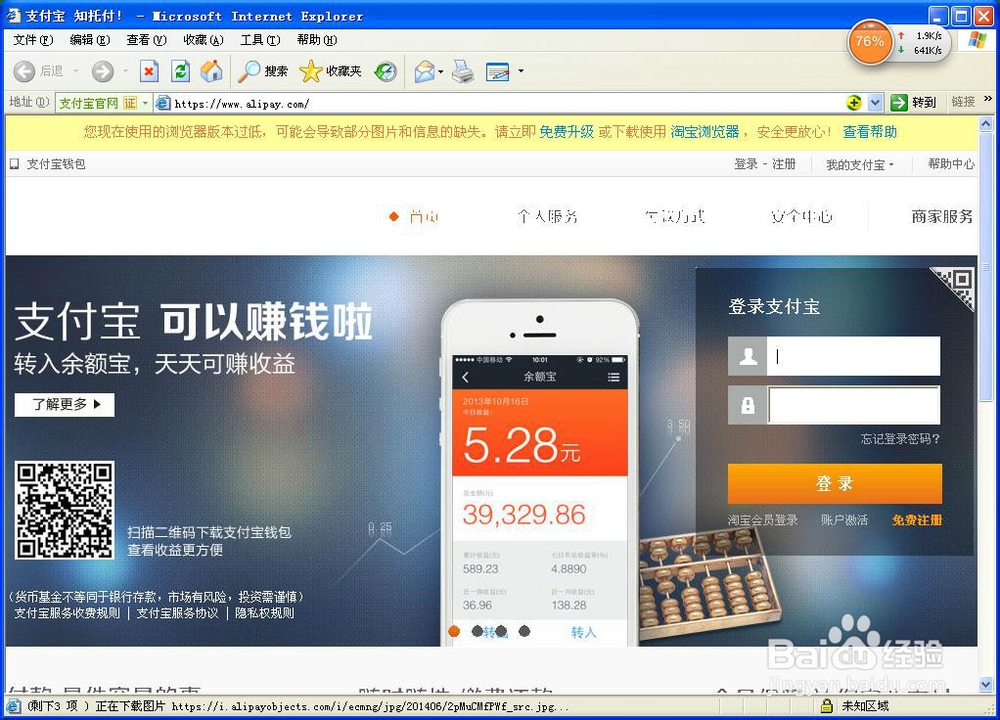Expand the toolbar chevron next to 链接
Image resolution: width=1000 pixels, height=720 pixels.
point(988,99)
